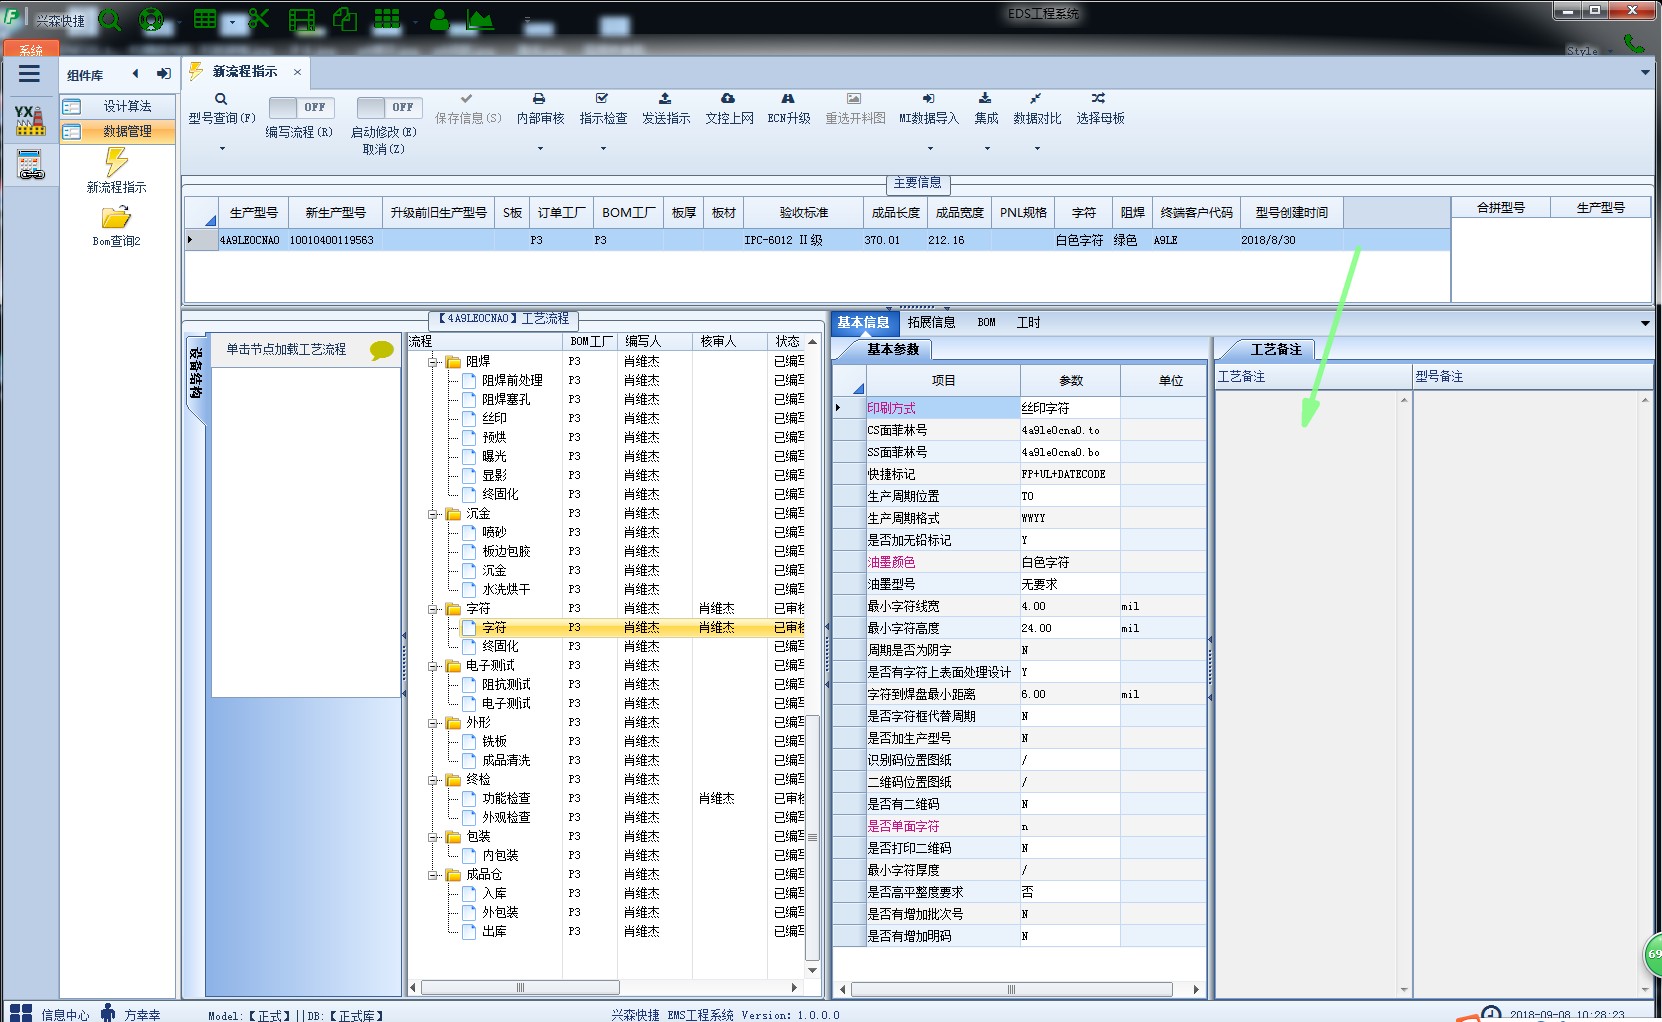
Task: Open the 系统 ribbon tab
Action: coord(31,50)
